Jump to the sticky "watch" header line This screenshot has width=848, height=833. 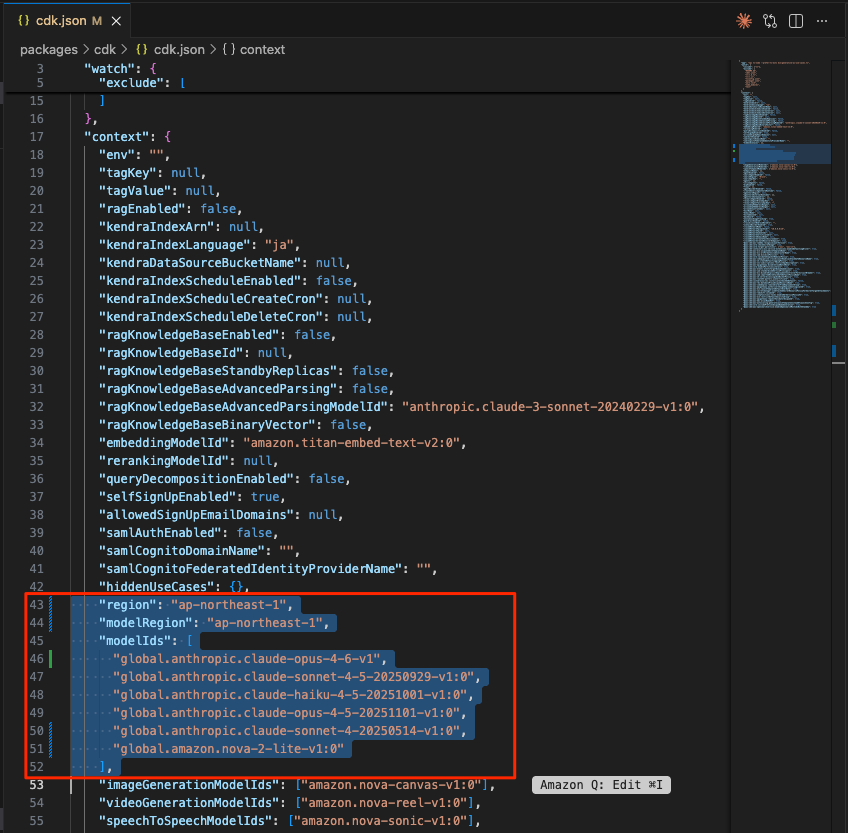point(111,69)
